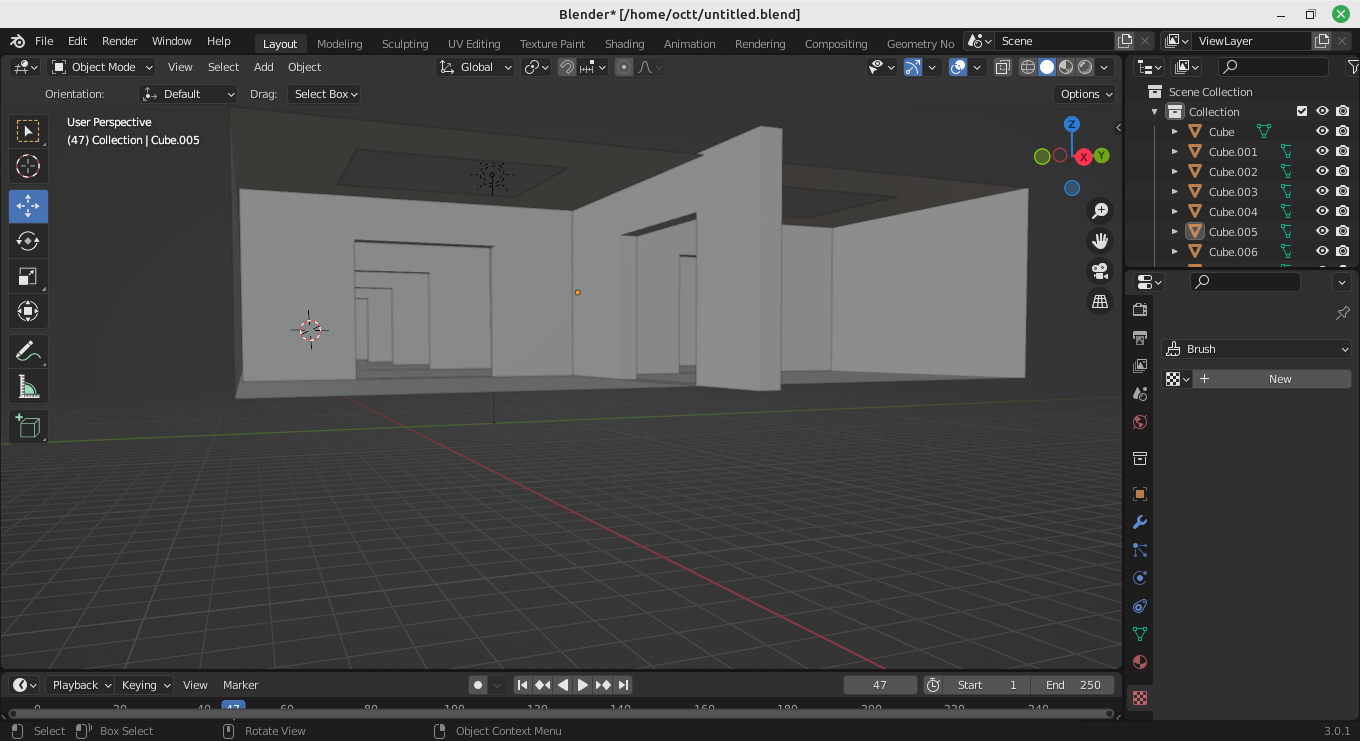
Task: Open the Default orientation dropdown
Action: point(189,94)
